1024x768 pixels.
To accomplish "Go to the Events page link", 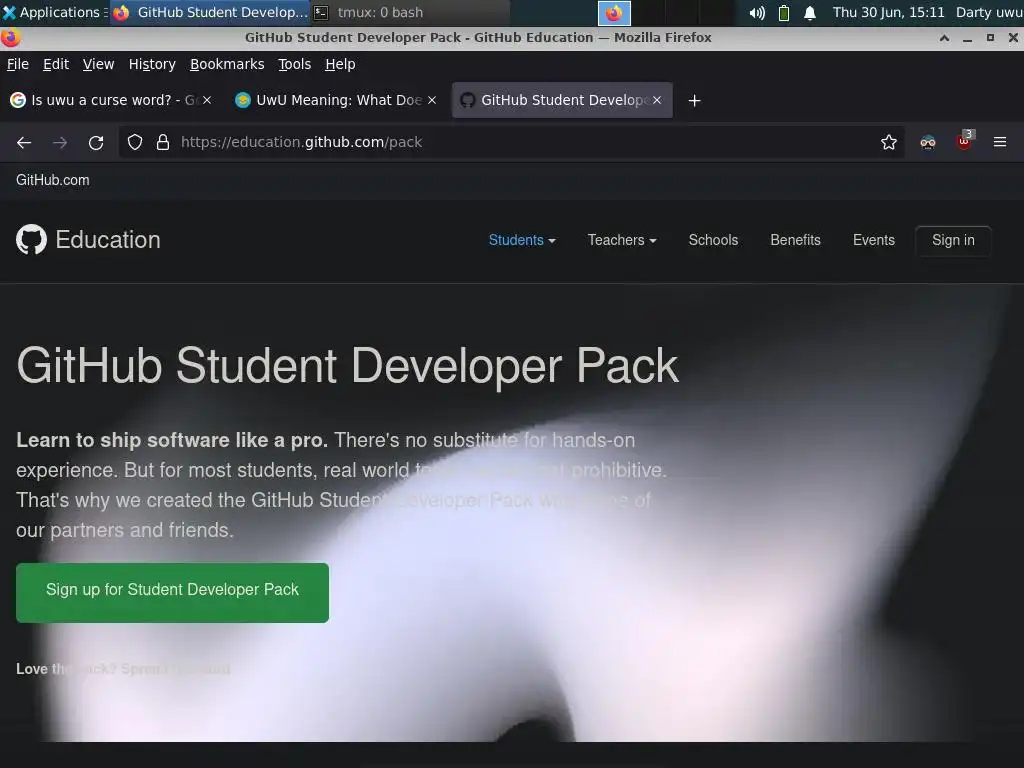I will coord(873,240).
